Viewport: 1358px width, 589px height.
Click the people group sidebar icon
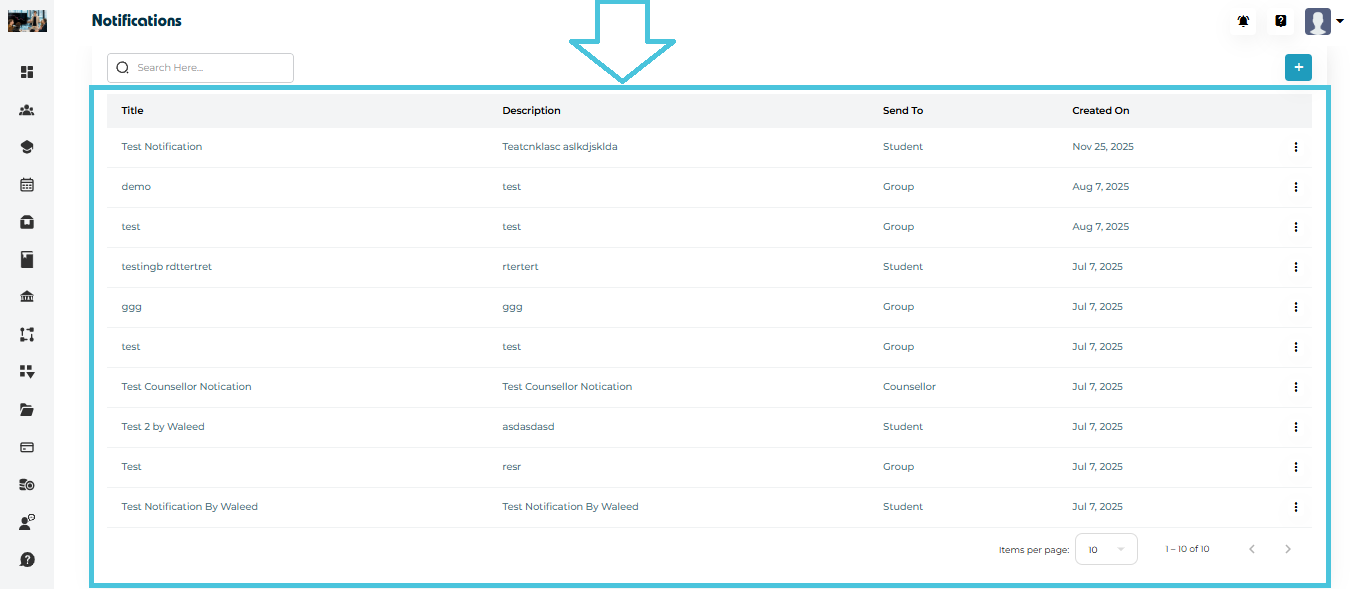click(27, 110)
